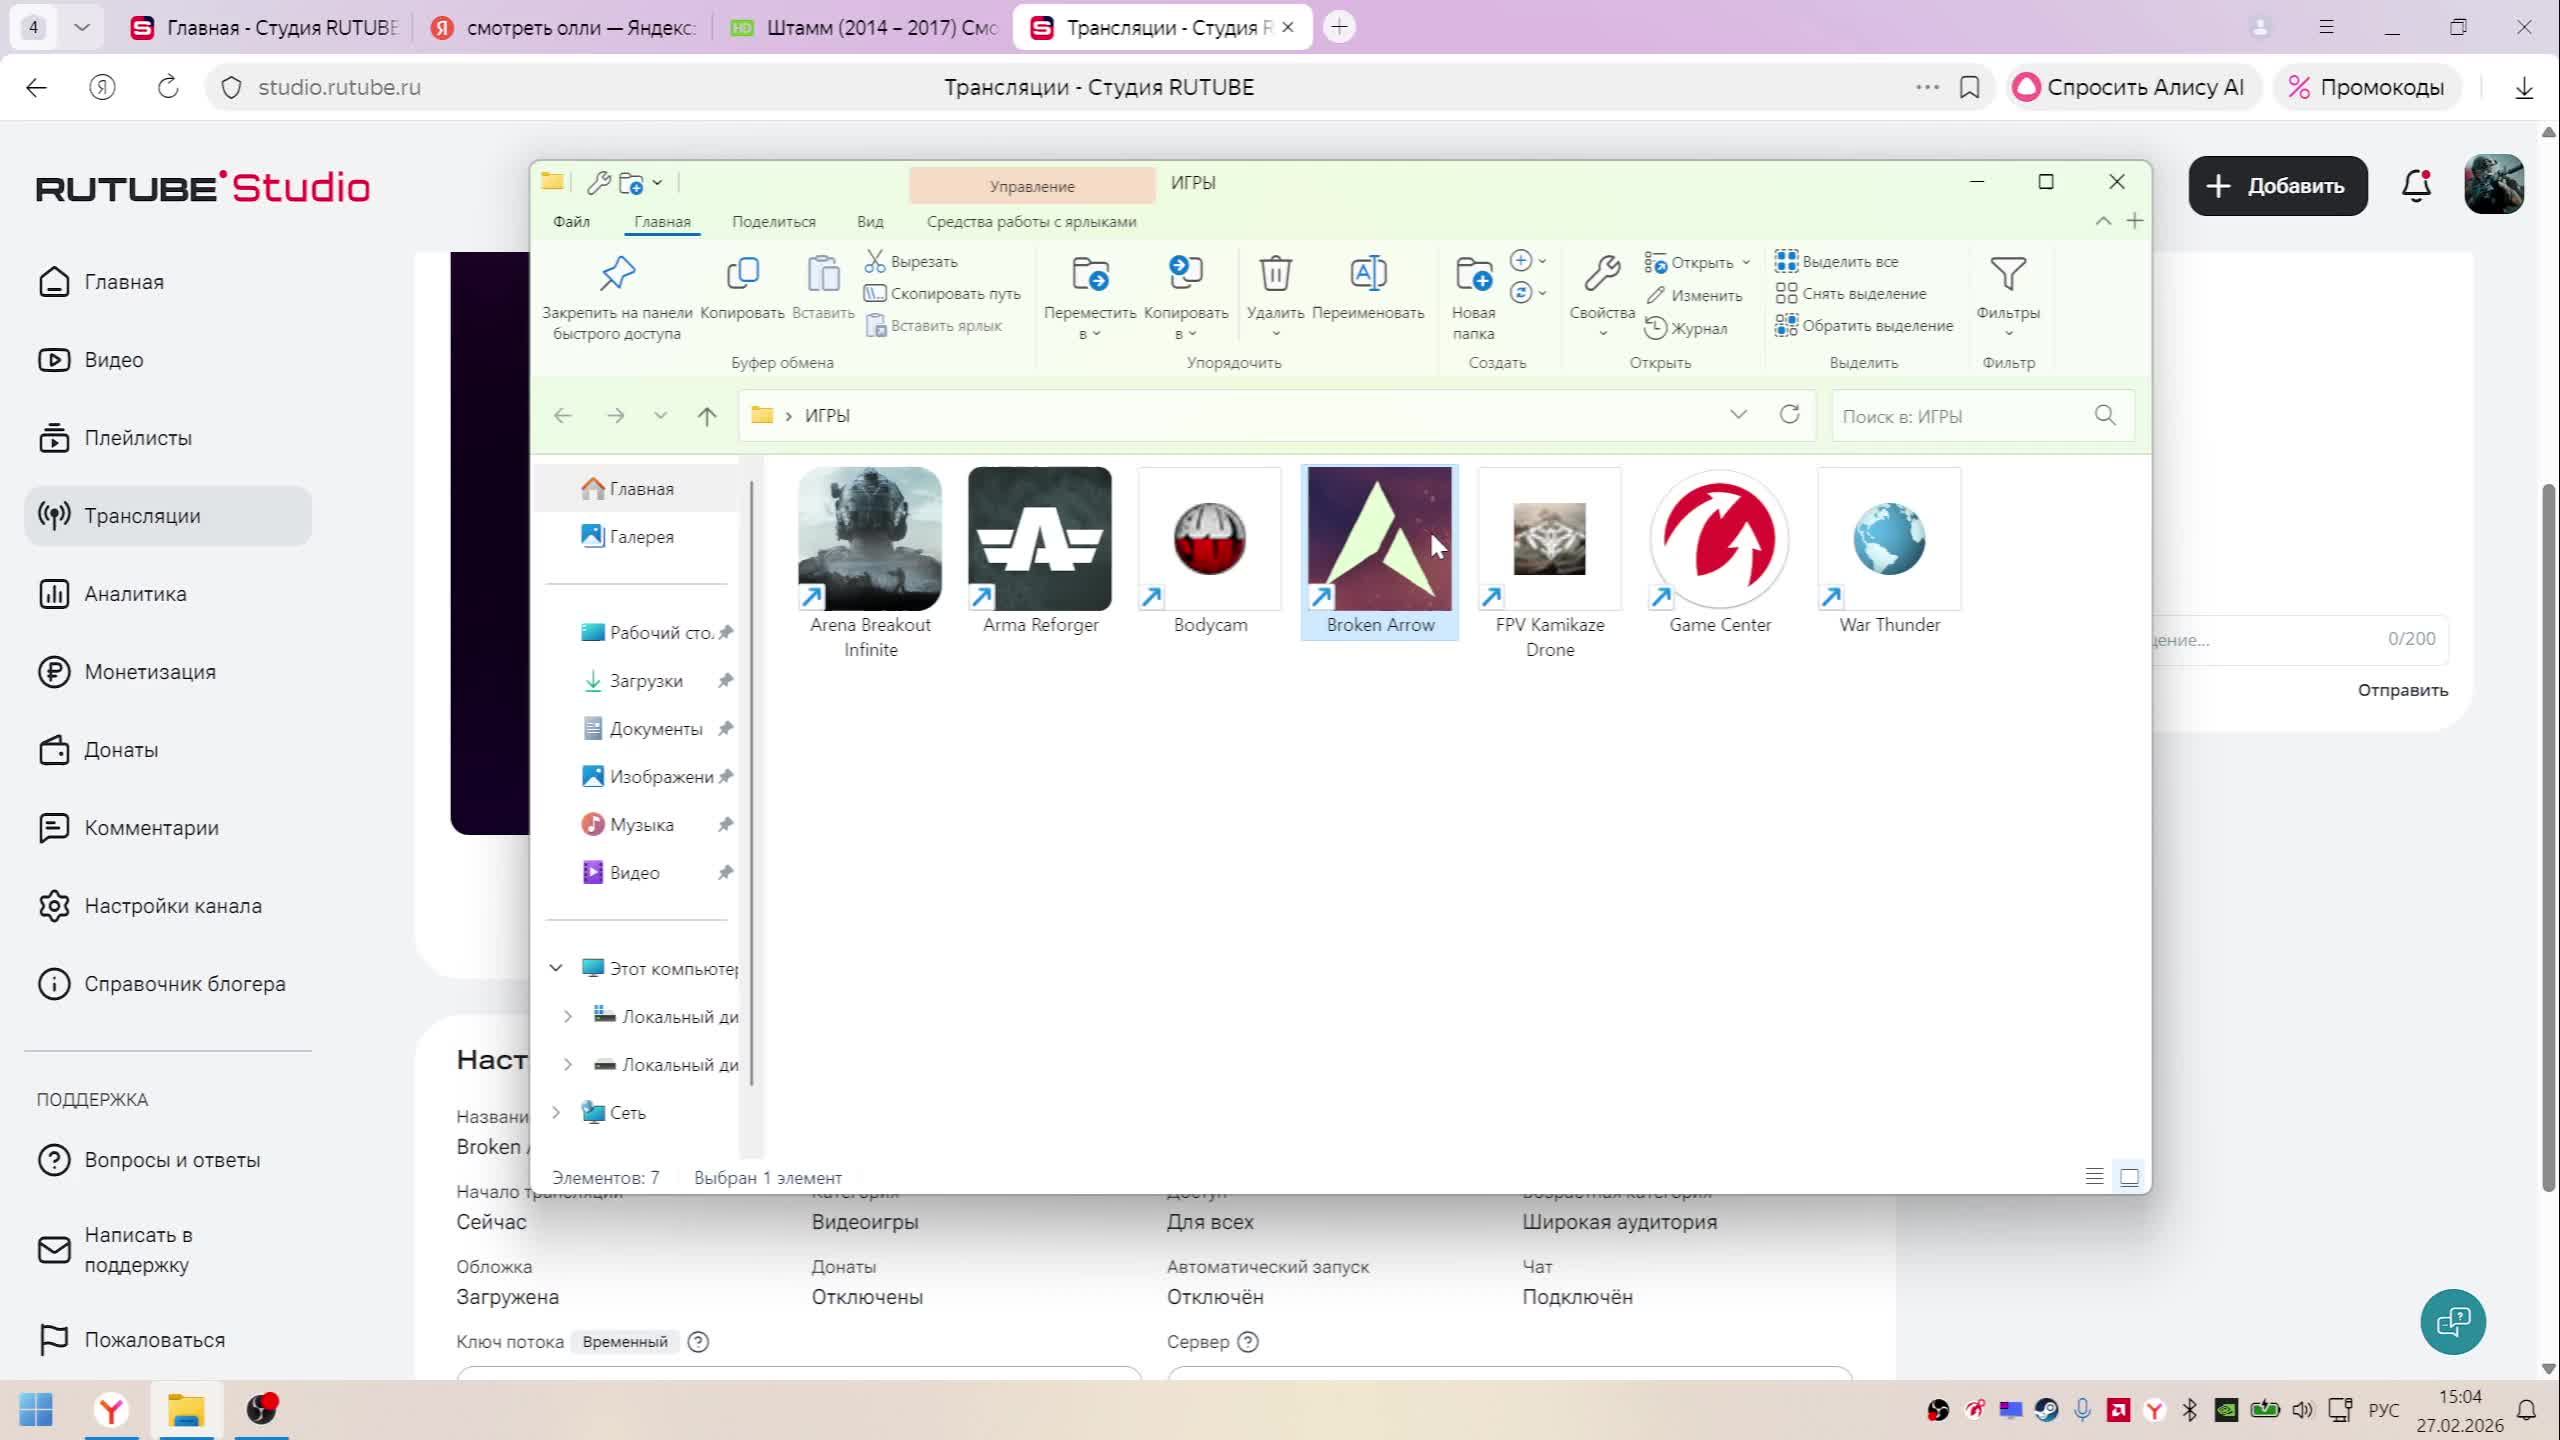Open the Properties (Свойства) wrench icon

[1601, 274]
